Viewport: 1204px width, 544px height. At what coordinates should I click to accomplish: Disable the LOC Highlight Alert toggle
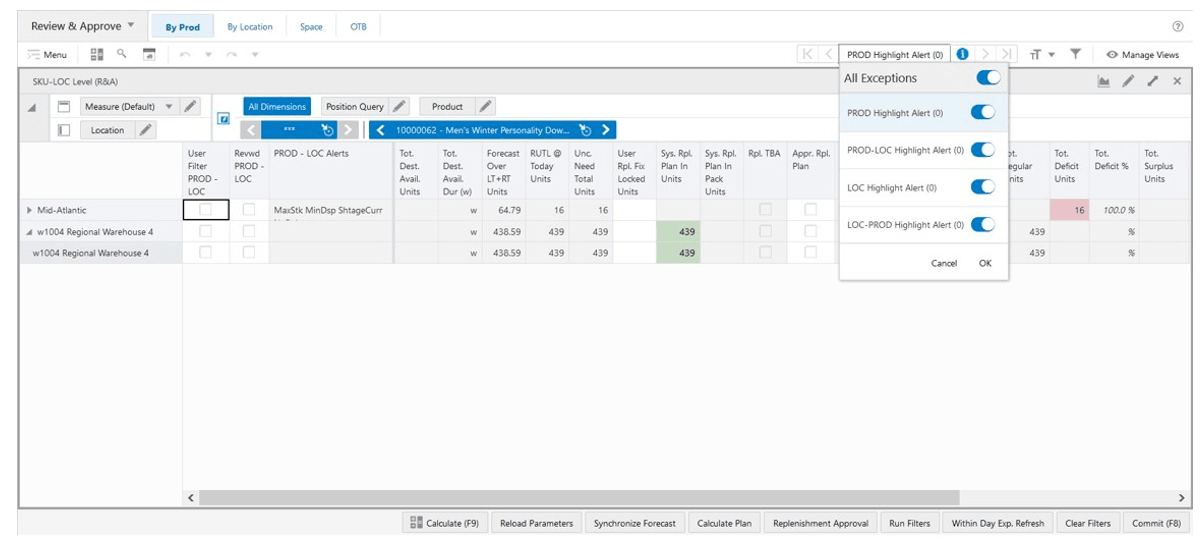point(983,187)
